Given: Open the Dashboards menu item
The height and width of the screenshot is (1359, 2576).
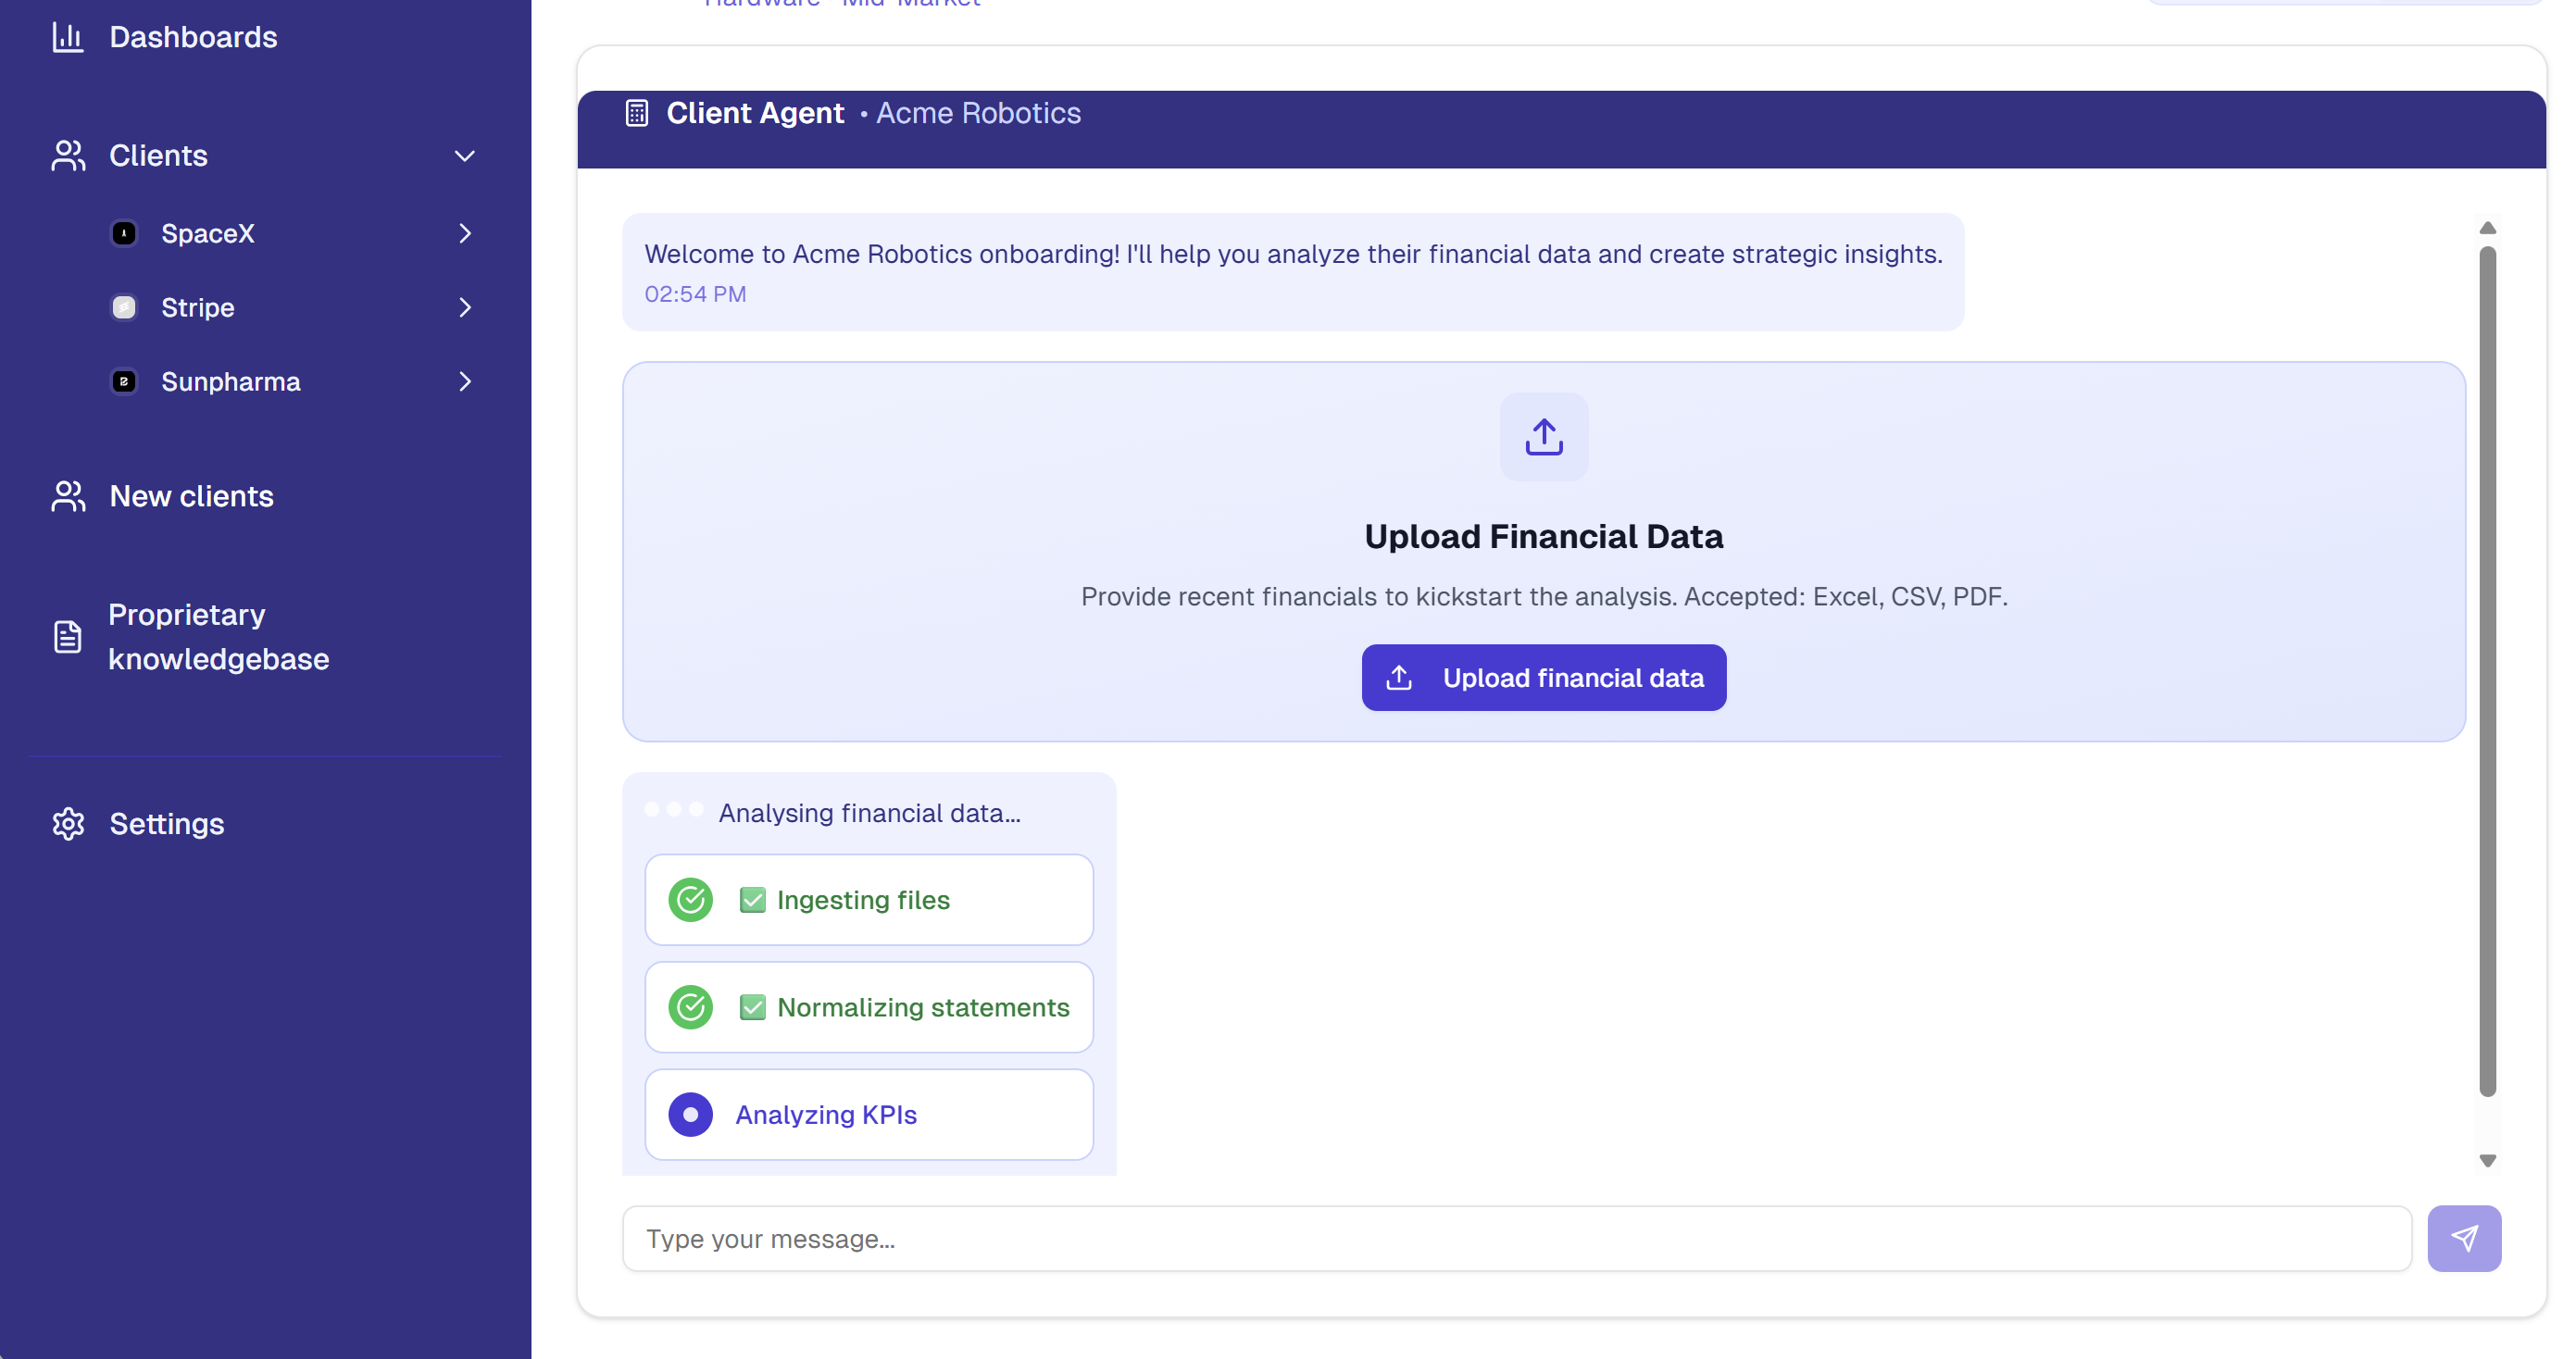Looking at the screenshot, I should pyautogui.click(x=193, y=37).
